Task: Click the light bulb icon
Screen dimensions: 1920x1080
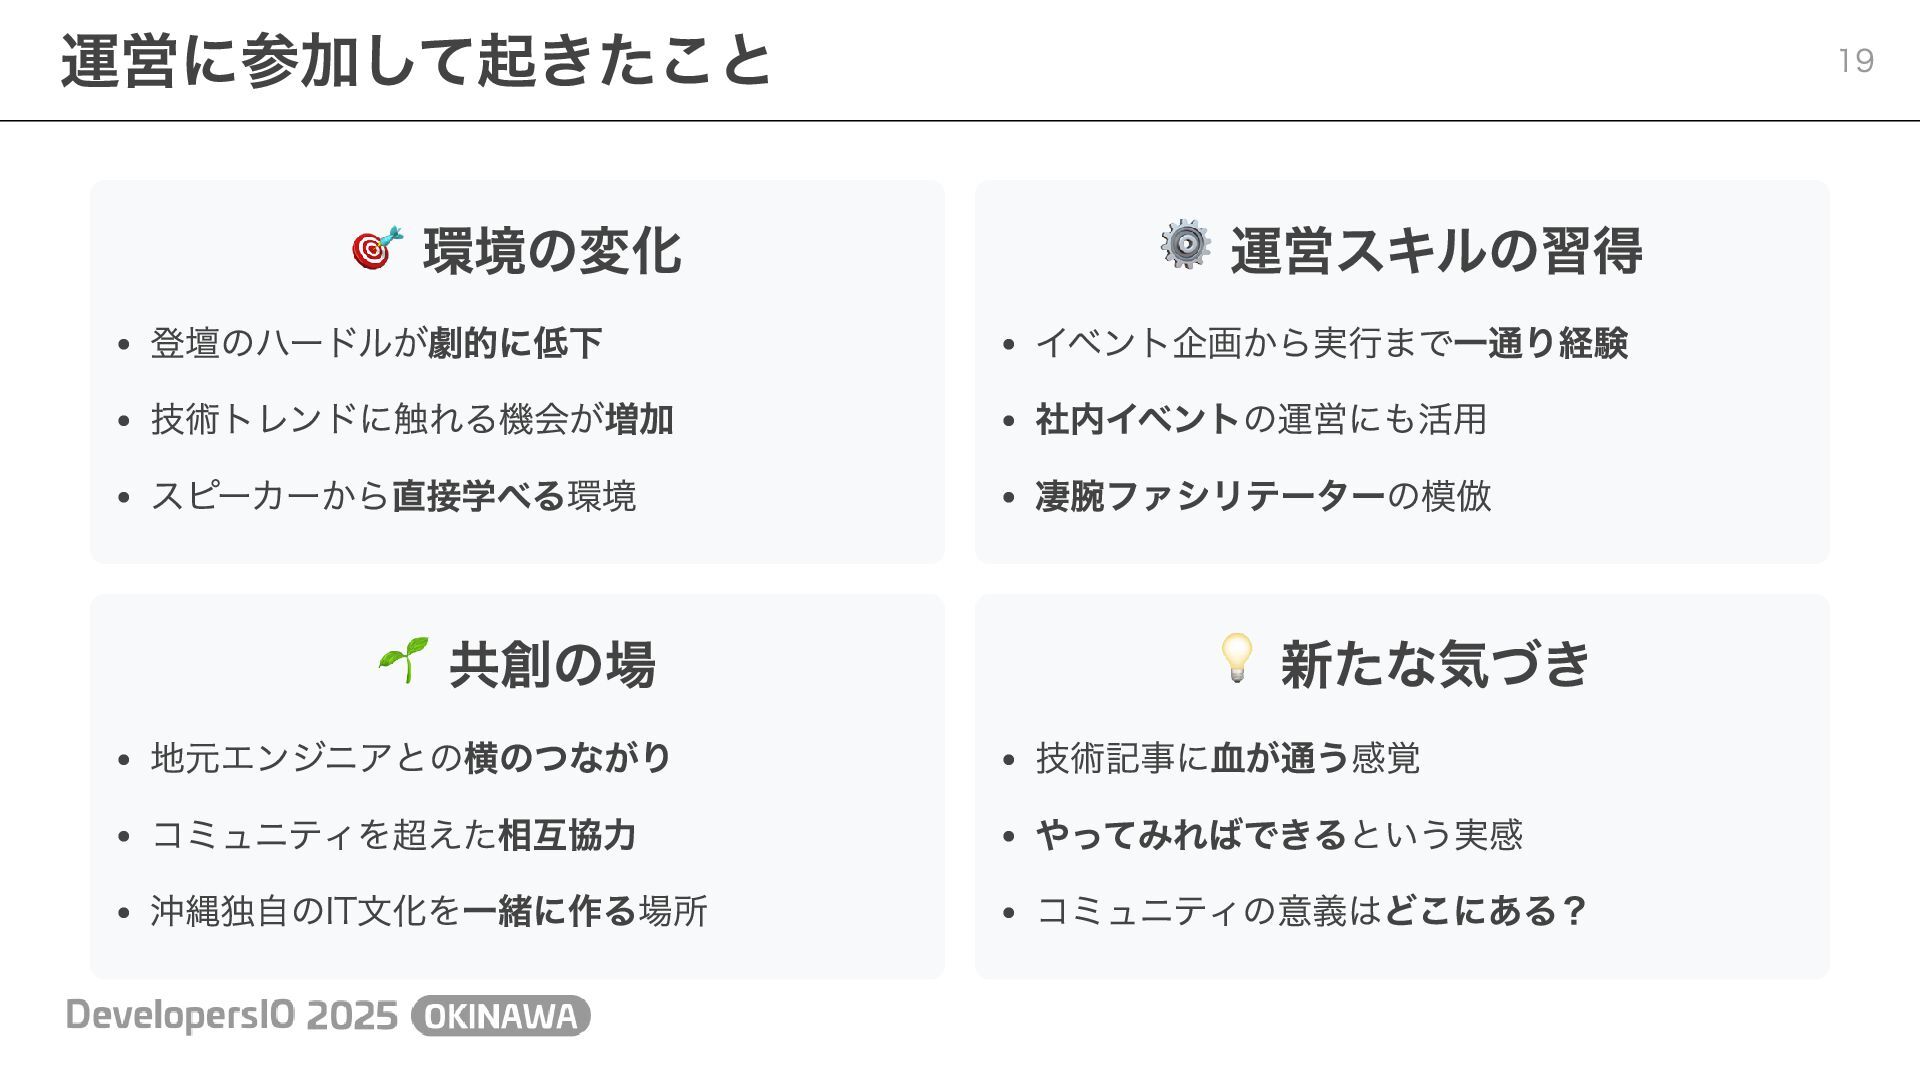Action: click(x=1236, y=658)
